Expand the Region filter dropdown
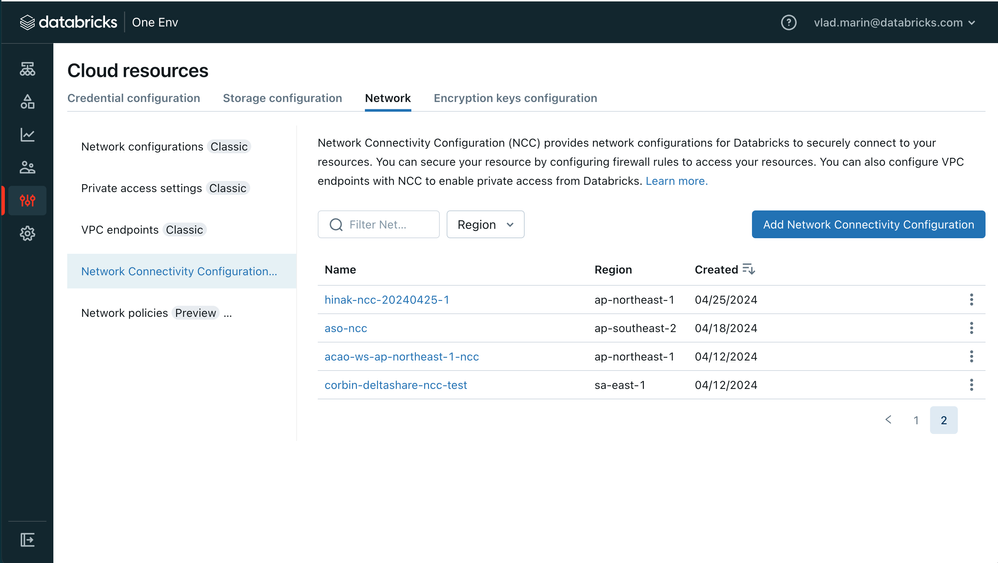 point(485,225)
